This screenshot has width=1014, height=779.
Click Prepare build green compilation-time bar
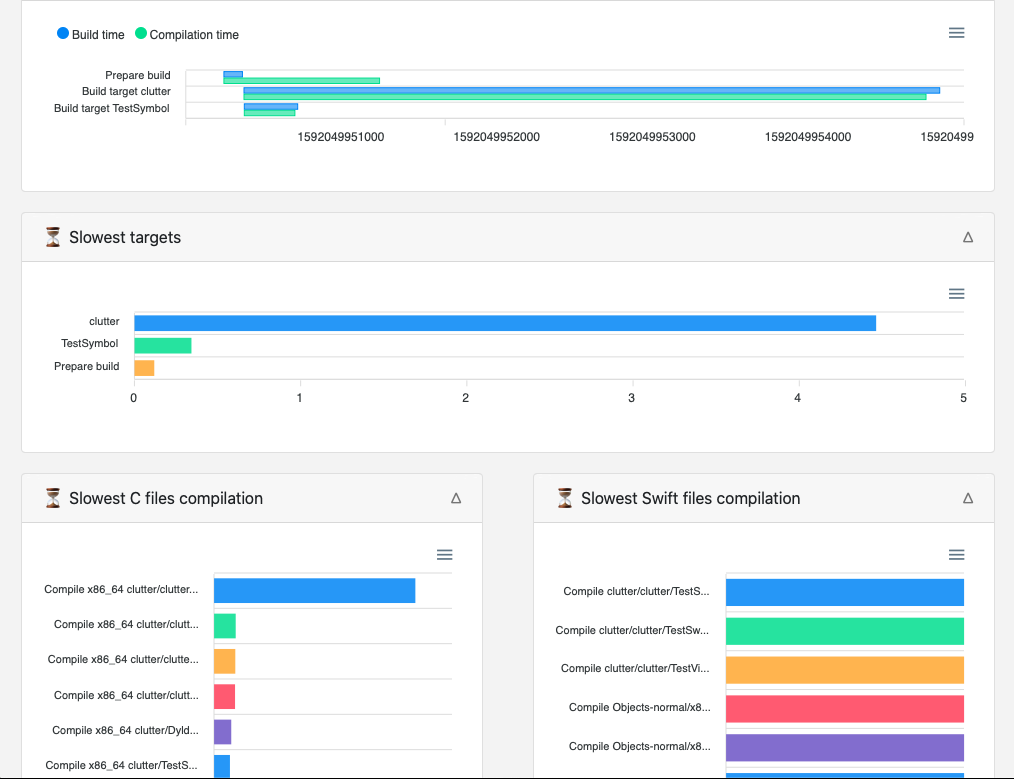pyautogui.click(x=301, y=81)
